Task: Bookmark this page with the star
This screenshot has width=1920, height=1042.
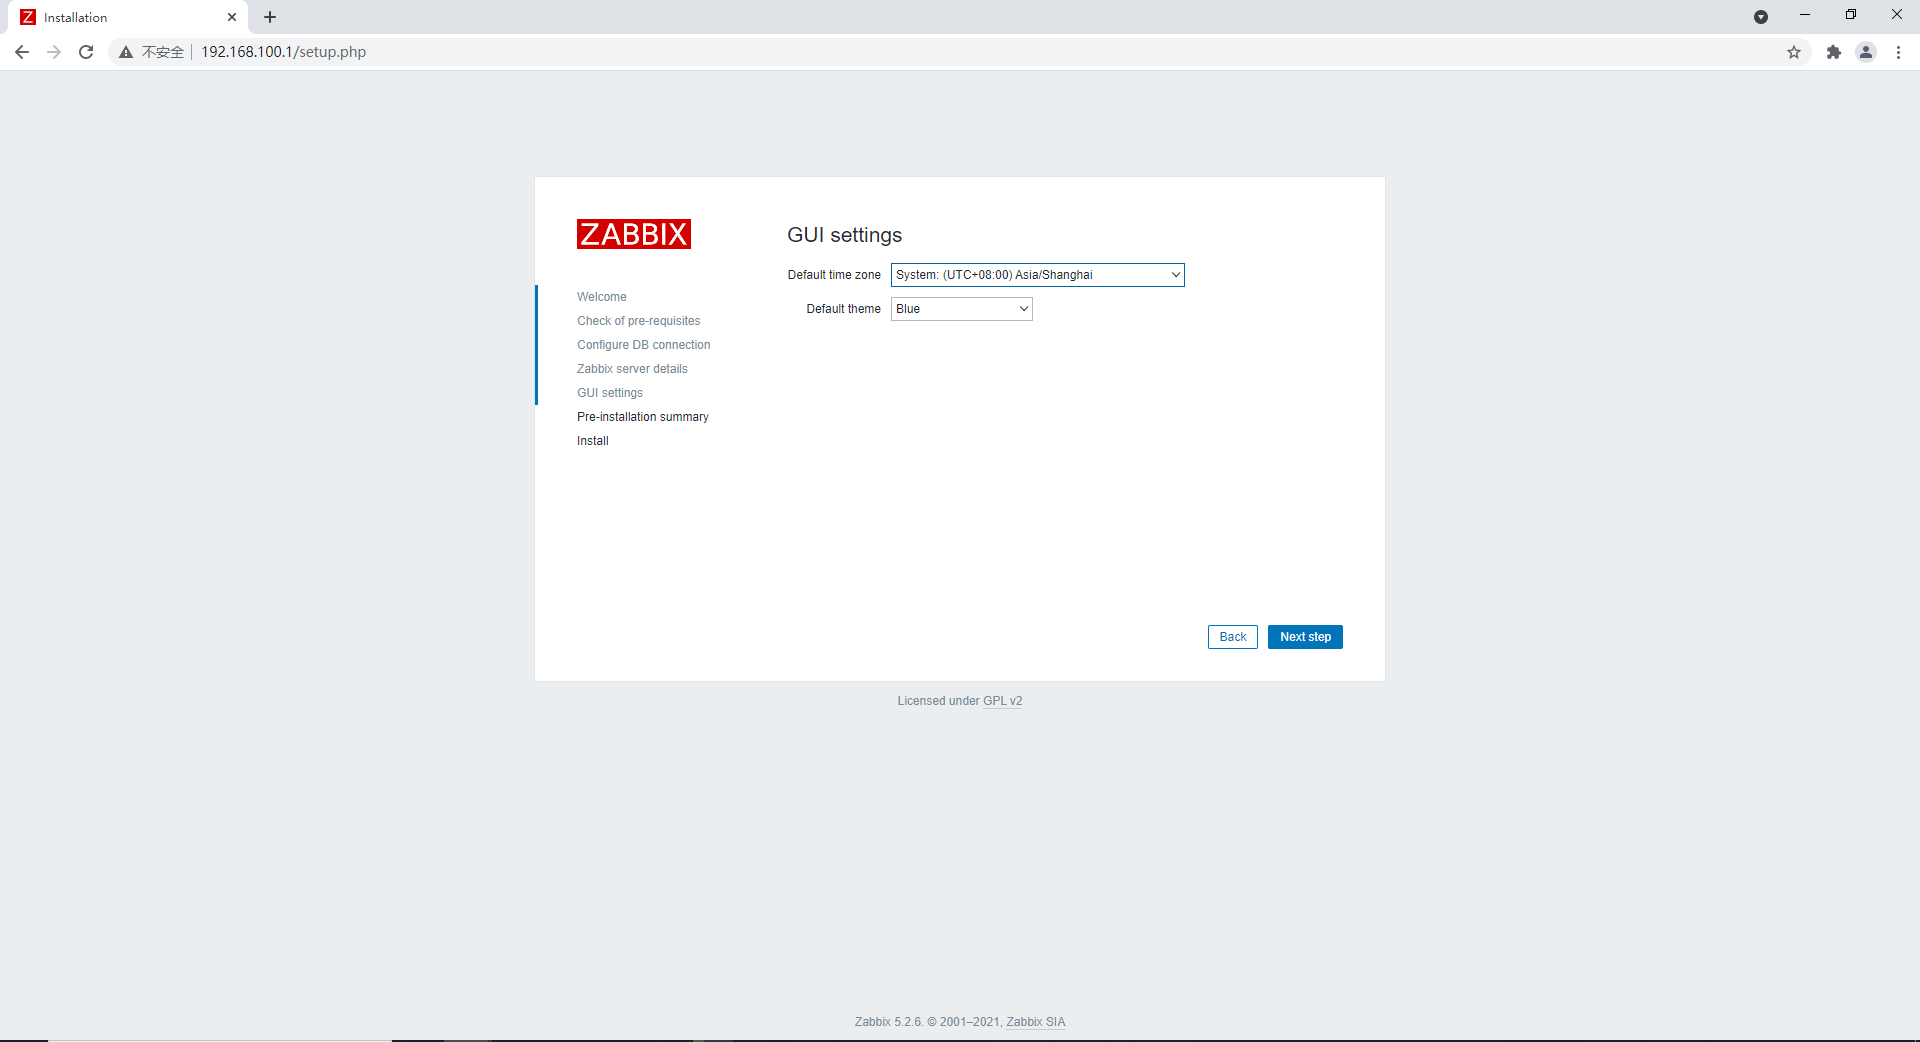Action: tap(1794, 52)
